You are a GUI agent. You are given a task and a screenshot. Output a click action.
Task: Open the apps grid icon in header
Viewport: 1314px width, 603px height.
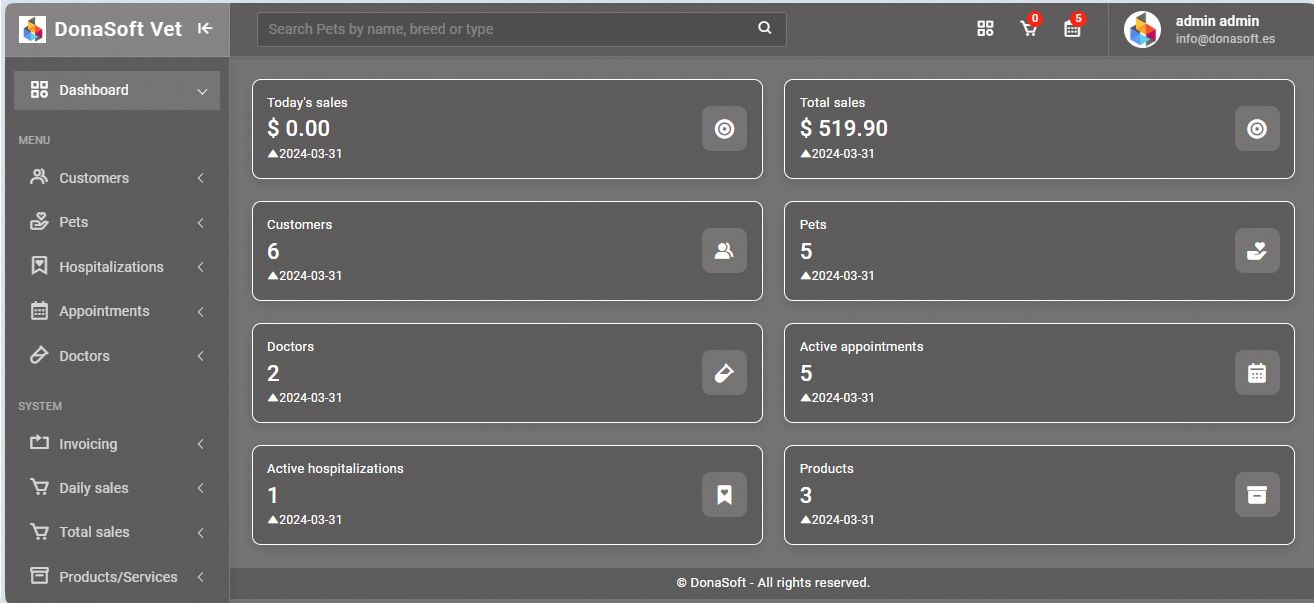(x=985, y=29)
